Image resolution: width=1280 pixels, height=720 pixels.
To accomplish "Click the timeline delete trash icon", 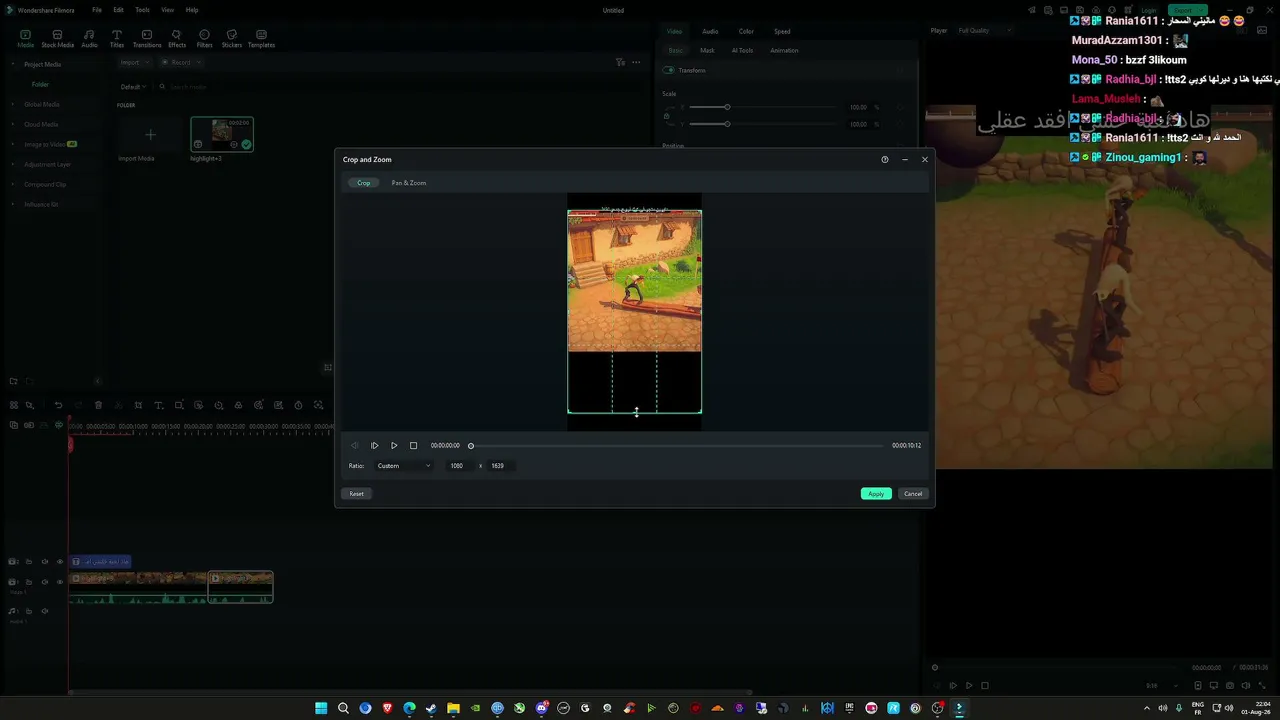I will (x=98, y=405).
